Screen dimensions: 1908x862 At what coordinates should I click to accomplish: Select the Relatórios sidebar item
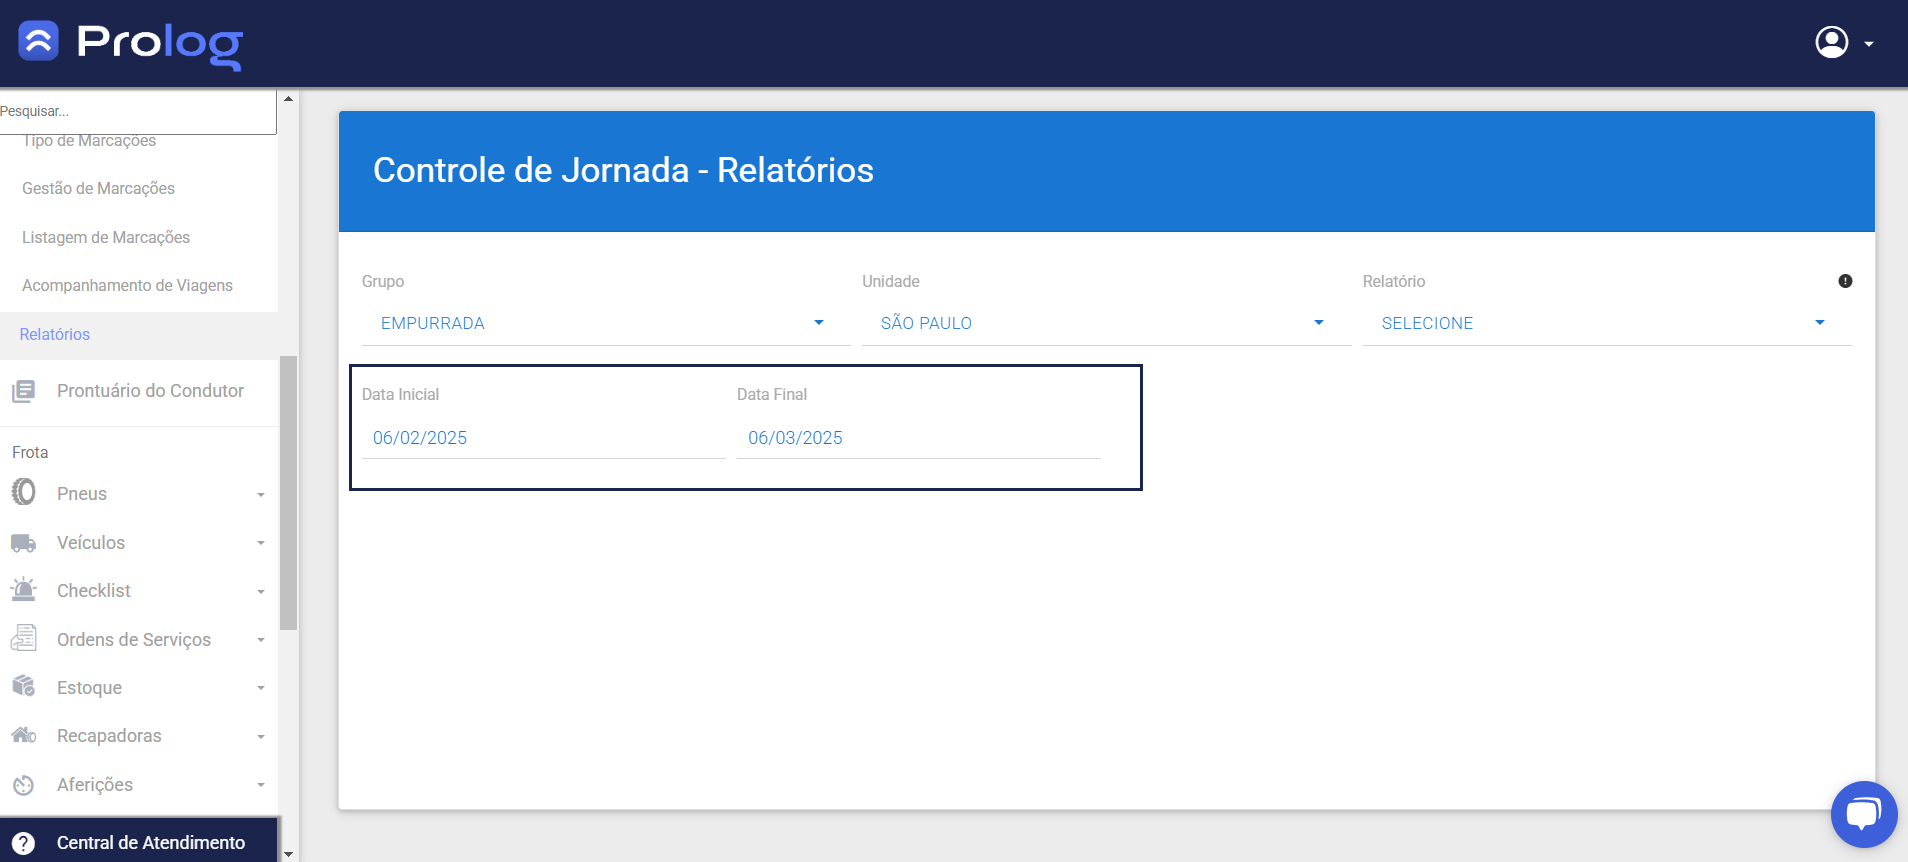139,334
